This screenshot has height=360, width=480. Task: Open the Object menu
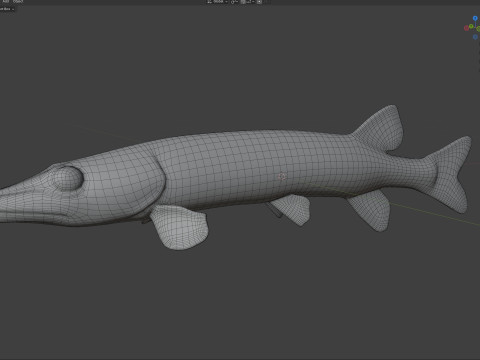pos(18,1)
